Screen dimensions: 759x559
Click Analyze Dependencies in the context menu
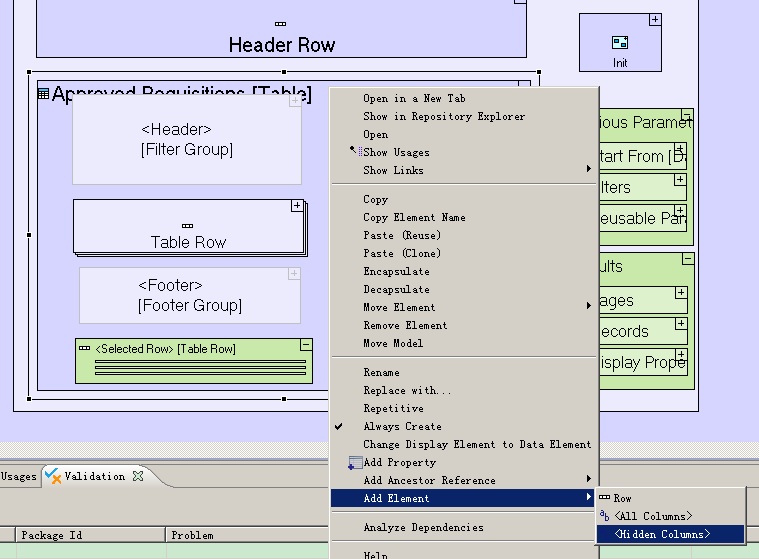423,527
